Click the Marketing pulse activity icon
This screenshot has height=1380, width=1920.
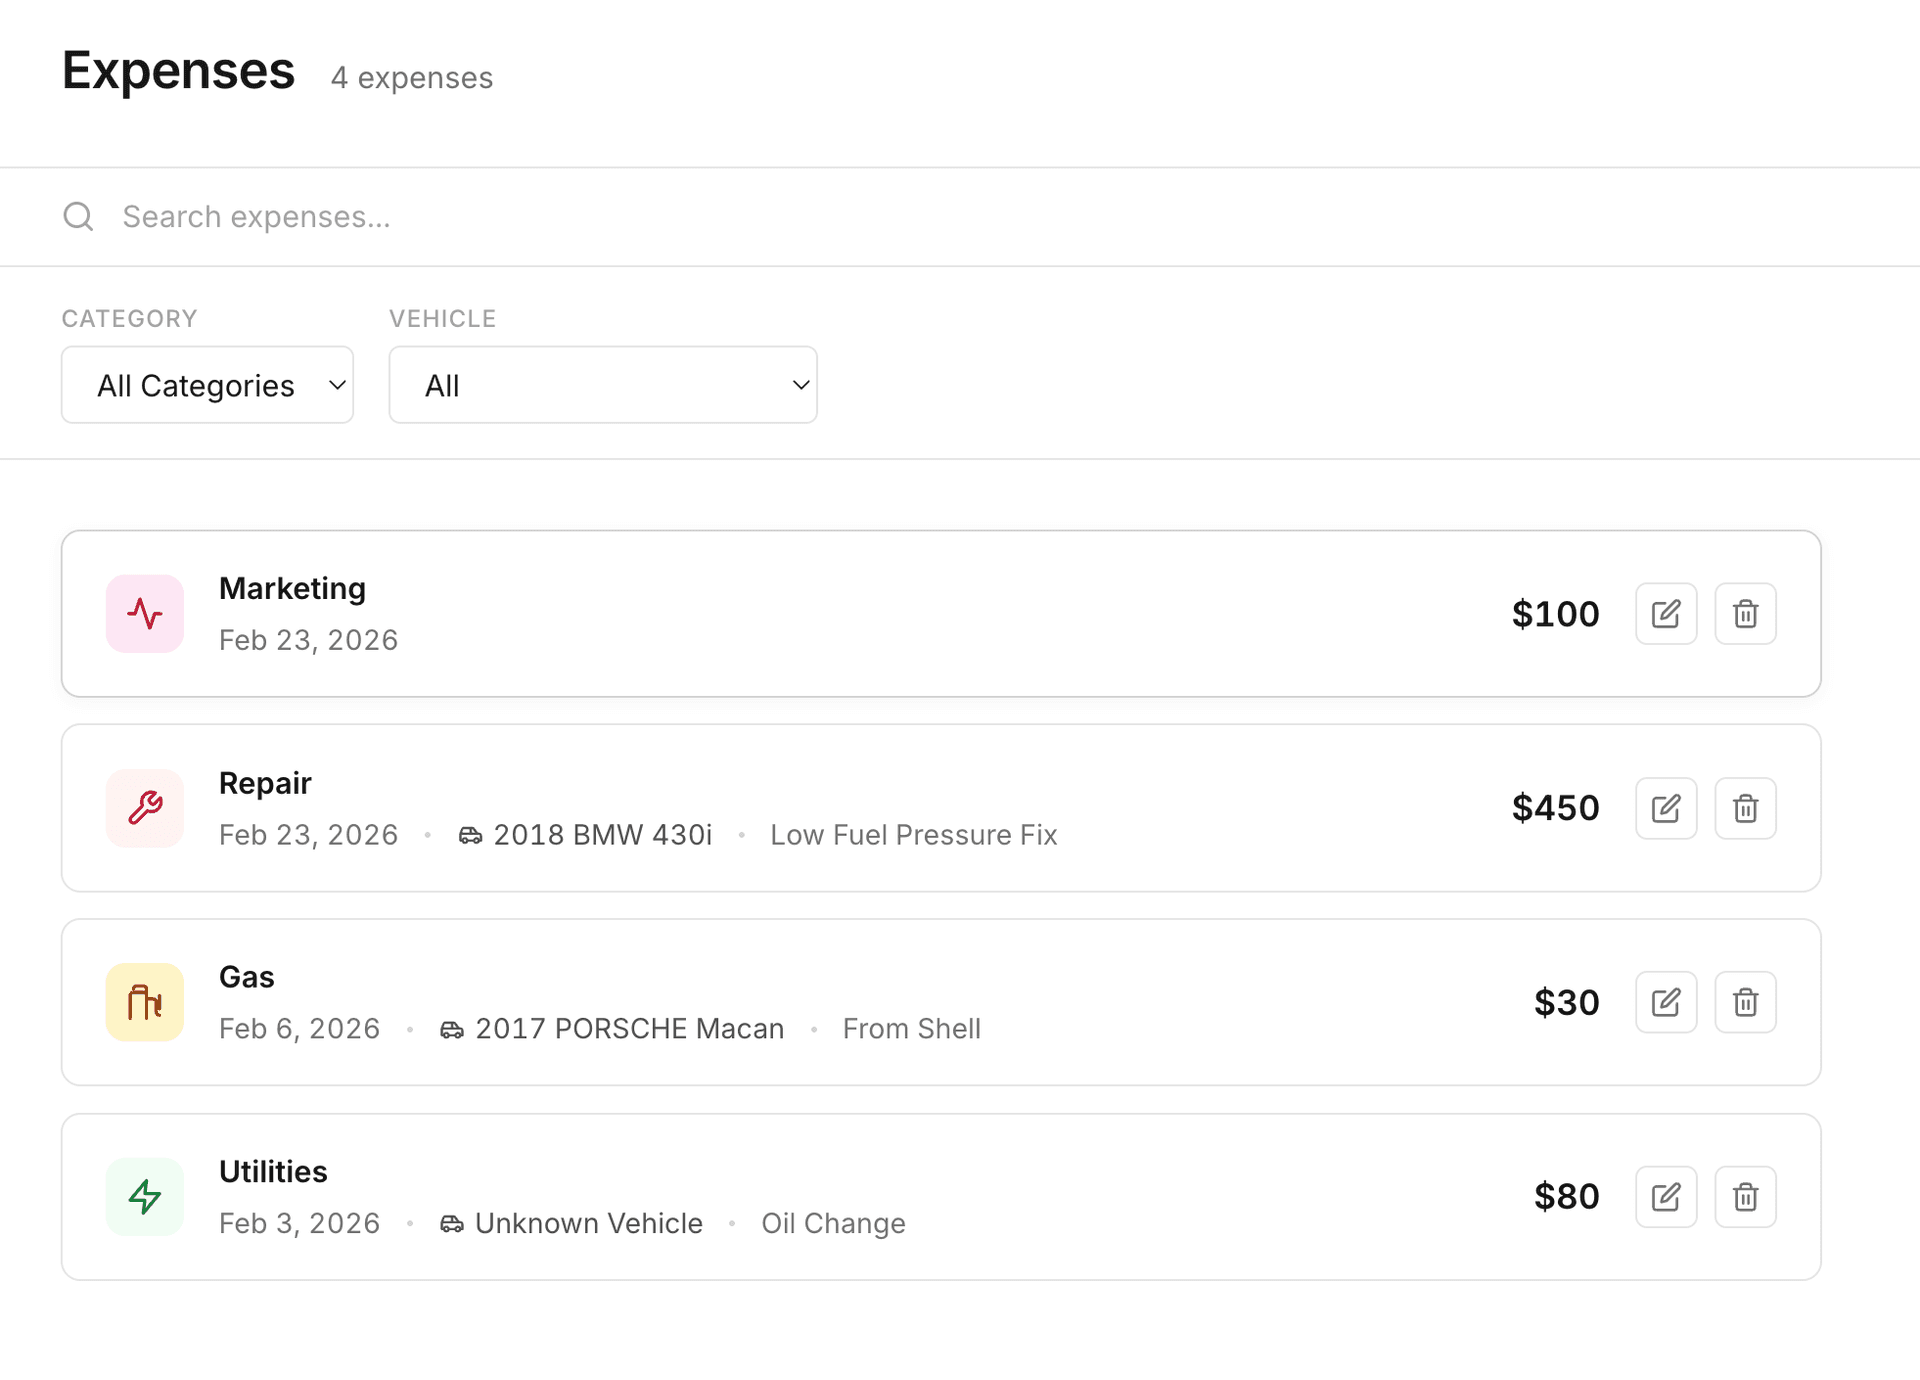point(145,613)
